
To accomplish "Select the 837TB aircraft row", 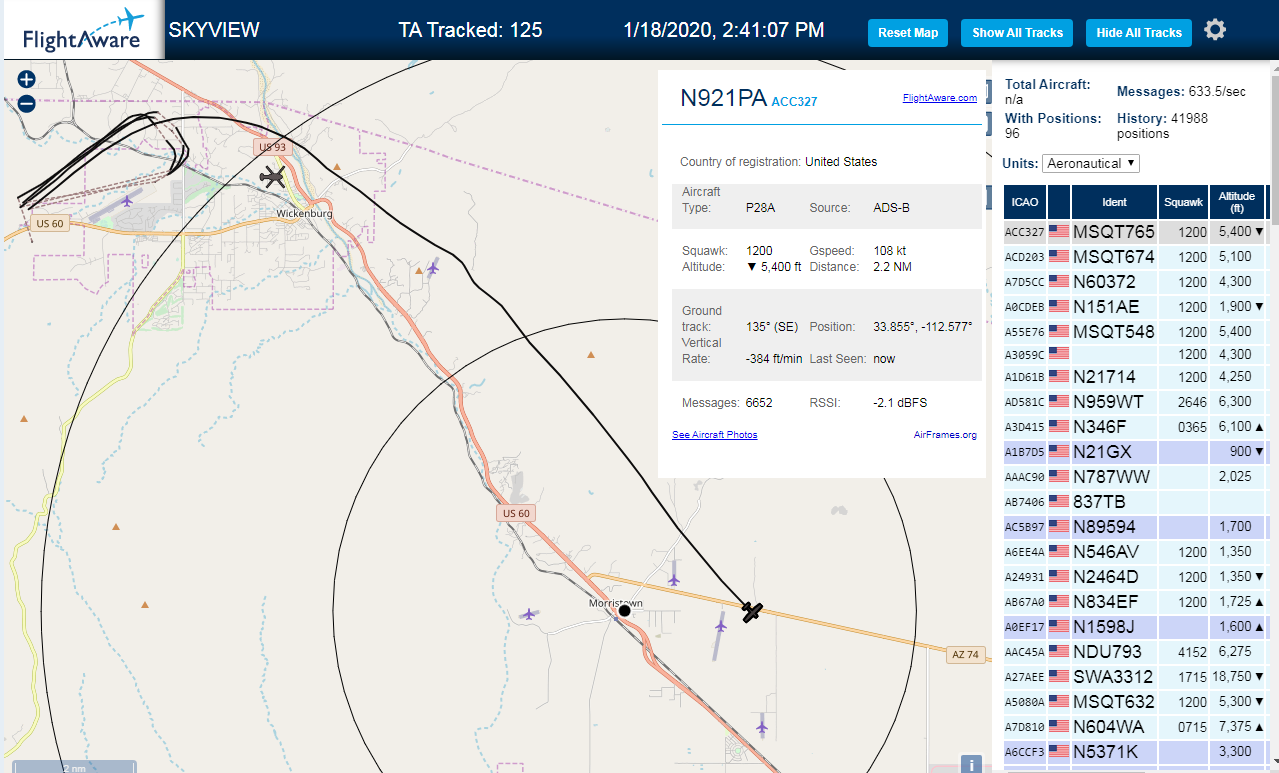I will coord(1136,501).
